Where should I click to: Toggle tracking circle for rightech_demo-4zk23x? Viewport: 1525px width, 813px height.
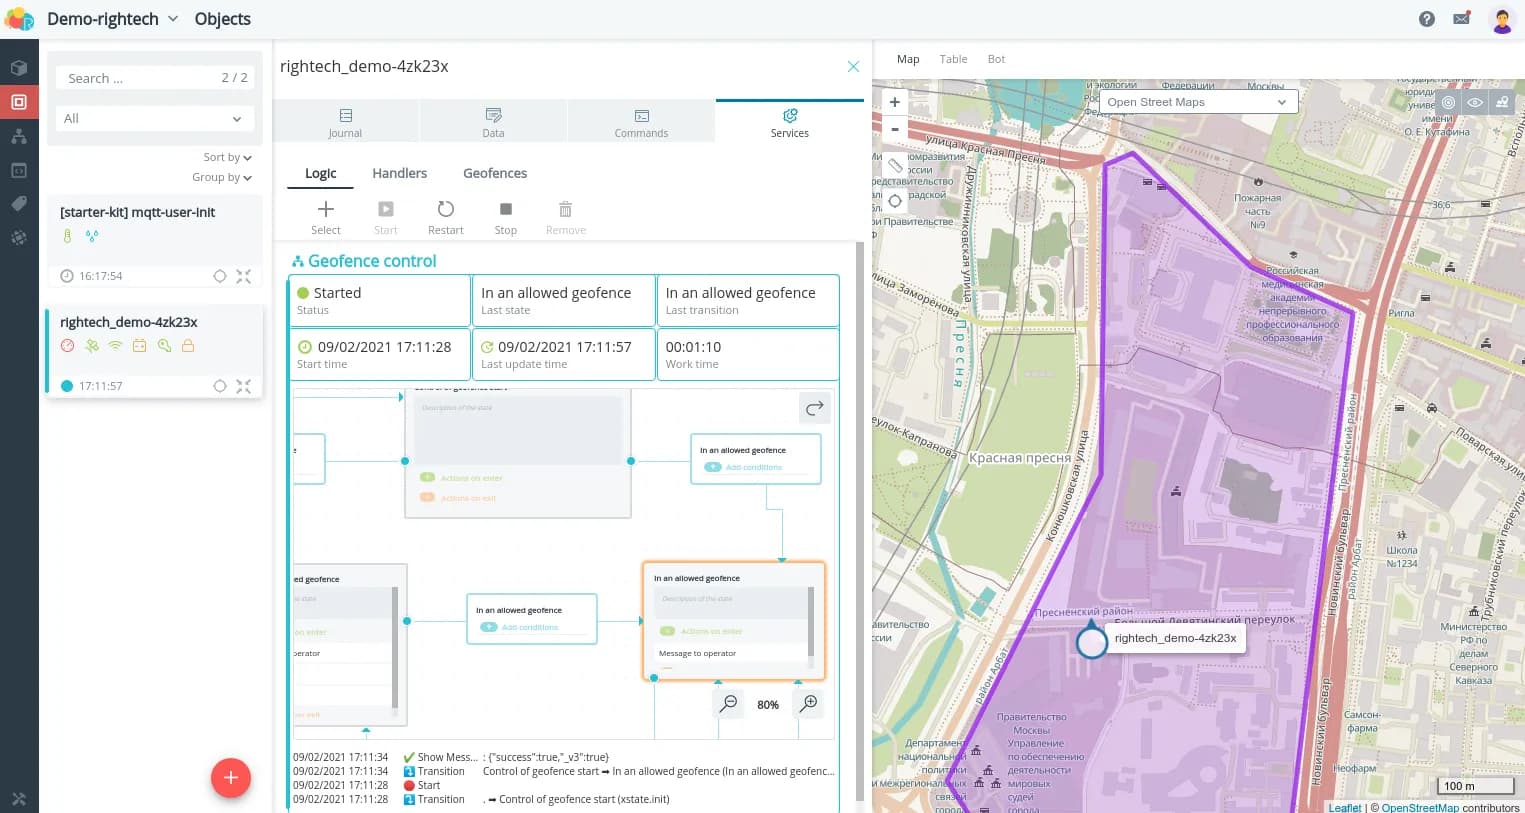[220, 386]
